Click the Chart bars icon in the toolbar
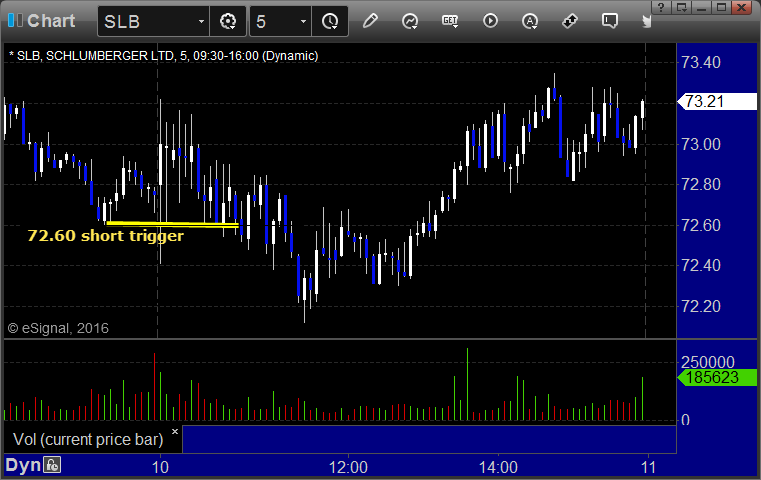The width and height of the screenshot is (761, 480). 15,20
